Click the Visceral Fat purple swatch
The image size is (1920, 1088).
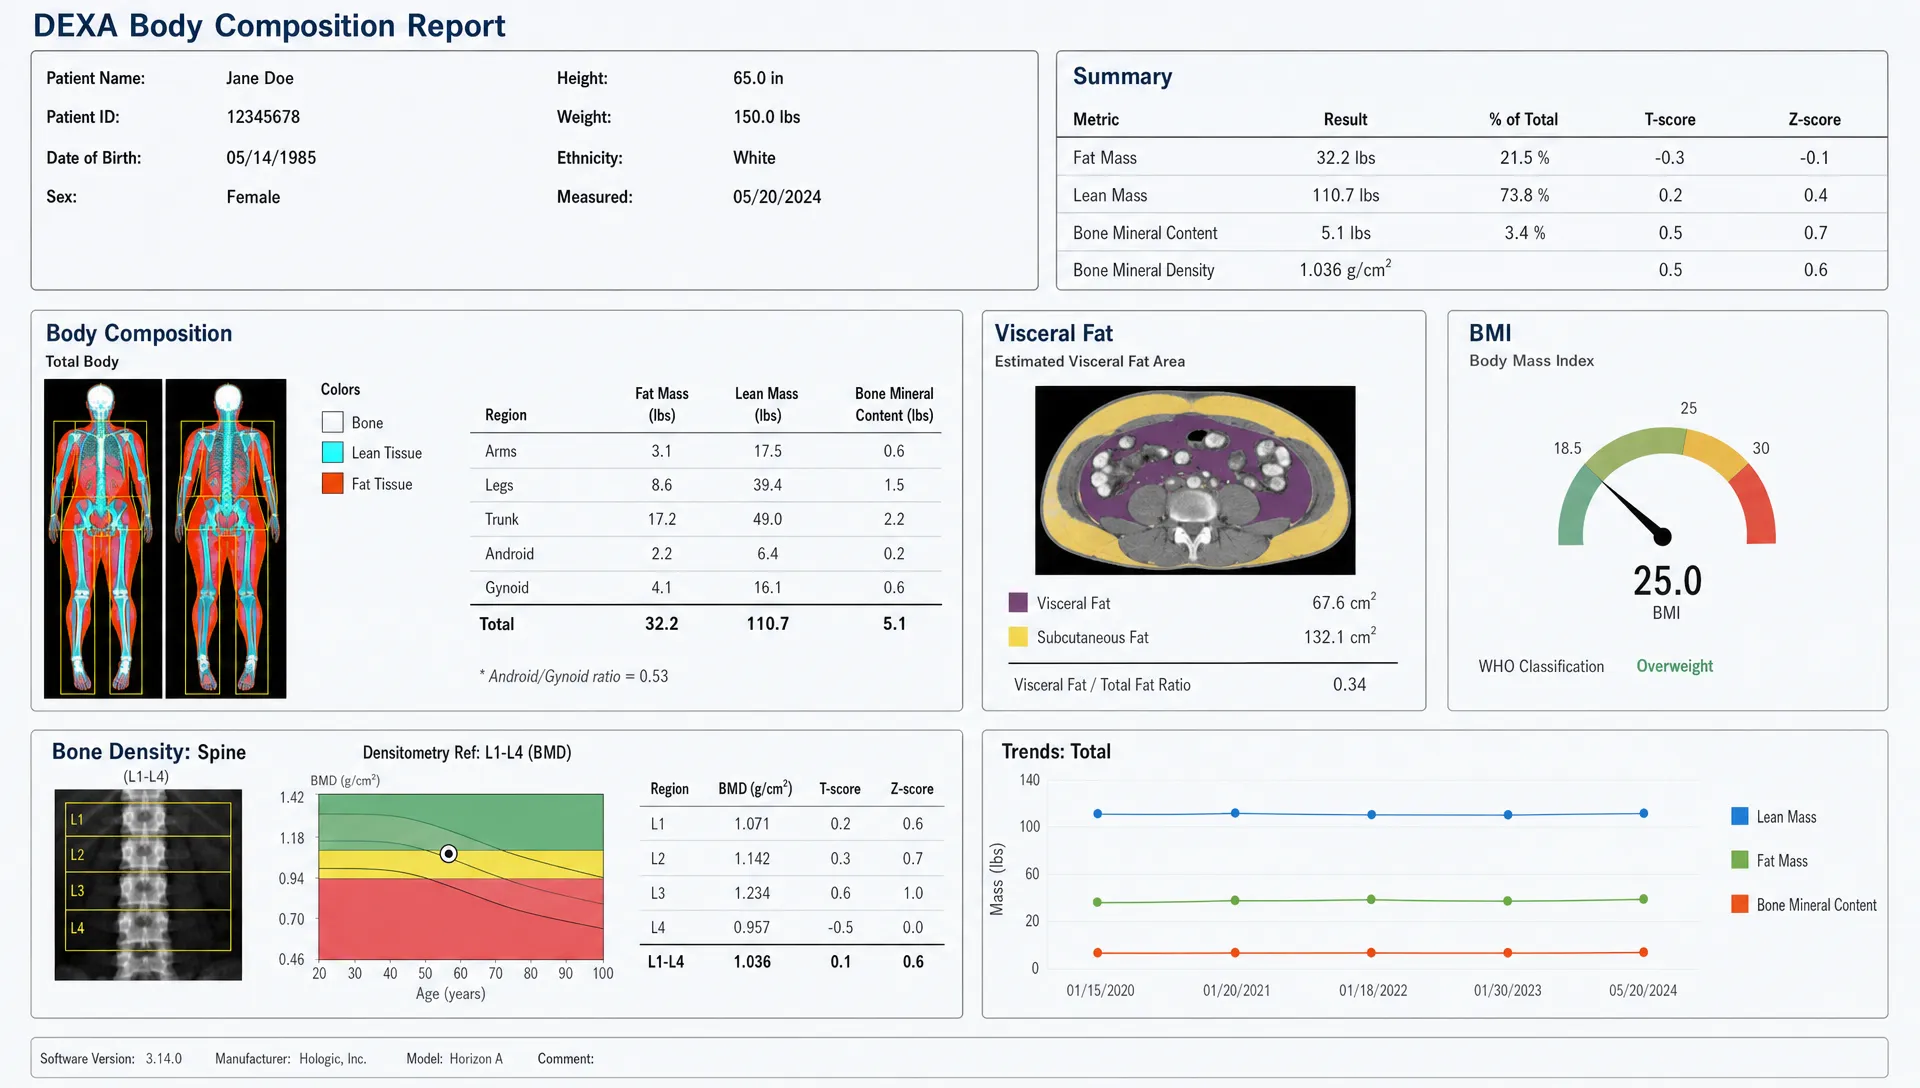point(1018,603)
